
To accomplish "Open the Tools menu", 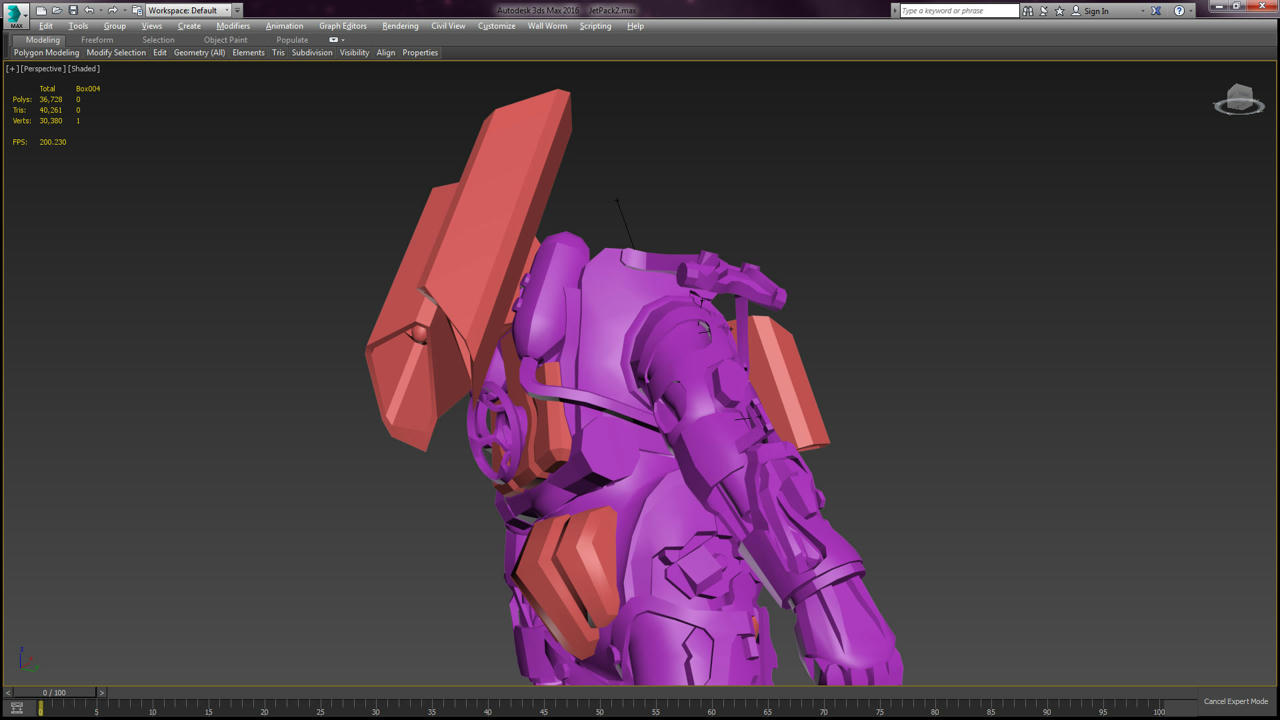I will point(78,26).
